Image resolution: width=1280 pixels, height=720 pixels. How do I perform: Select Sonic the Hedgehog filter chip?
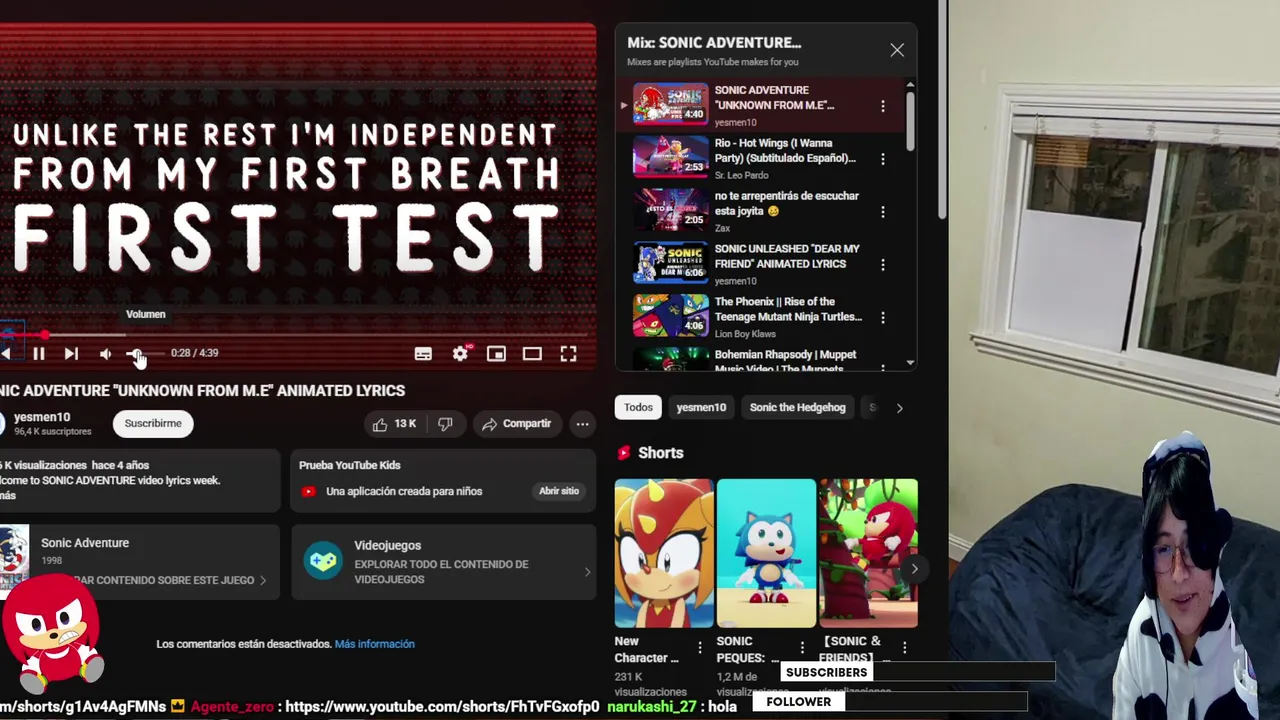[797, 407]
